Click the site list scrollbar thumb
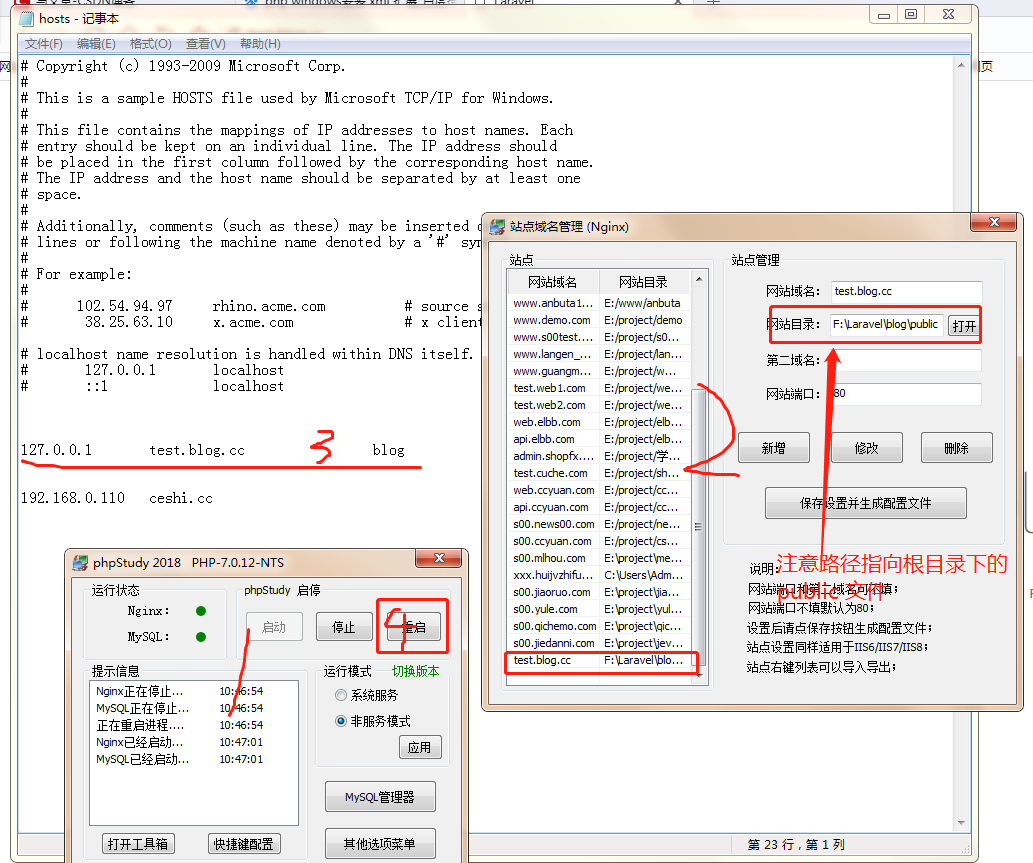The width and height of the screenshot is (1033, 863). pyautogui.click(x=699, y=526)
